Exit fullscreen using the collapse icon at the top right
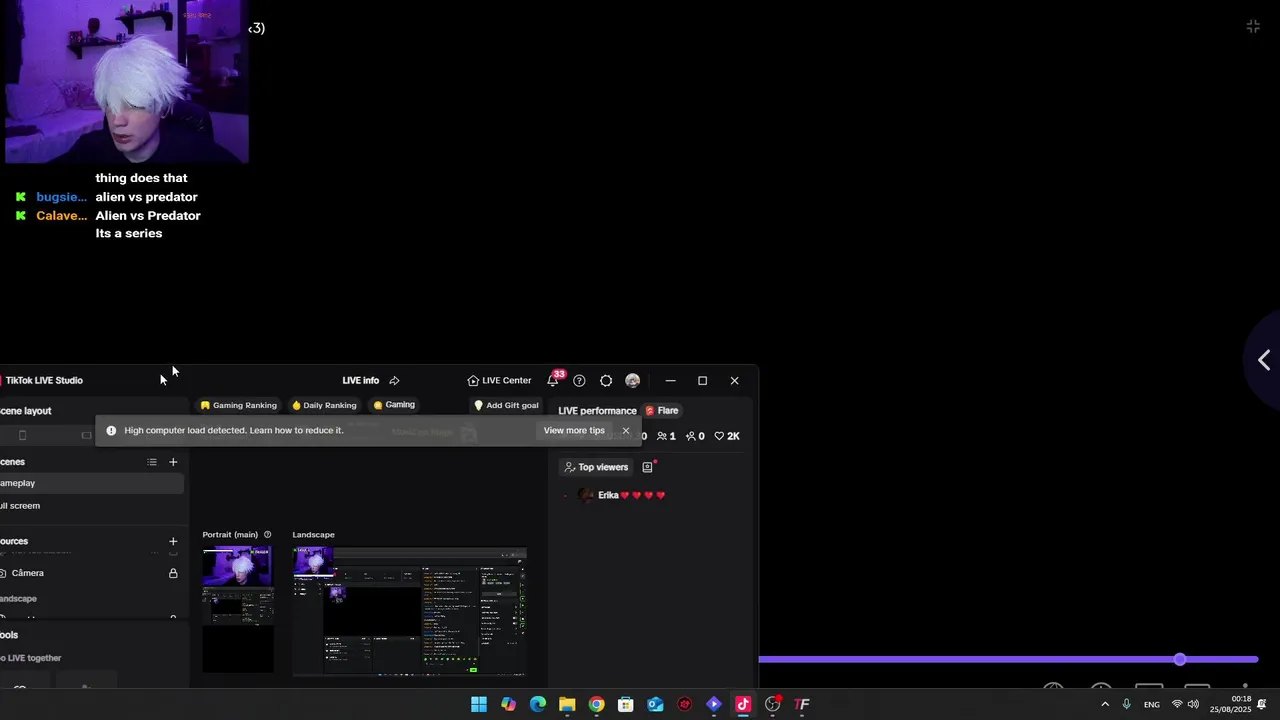 (1253, 27)
